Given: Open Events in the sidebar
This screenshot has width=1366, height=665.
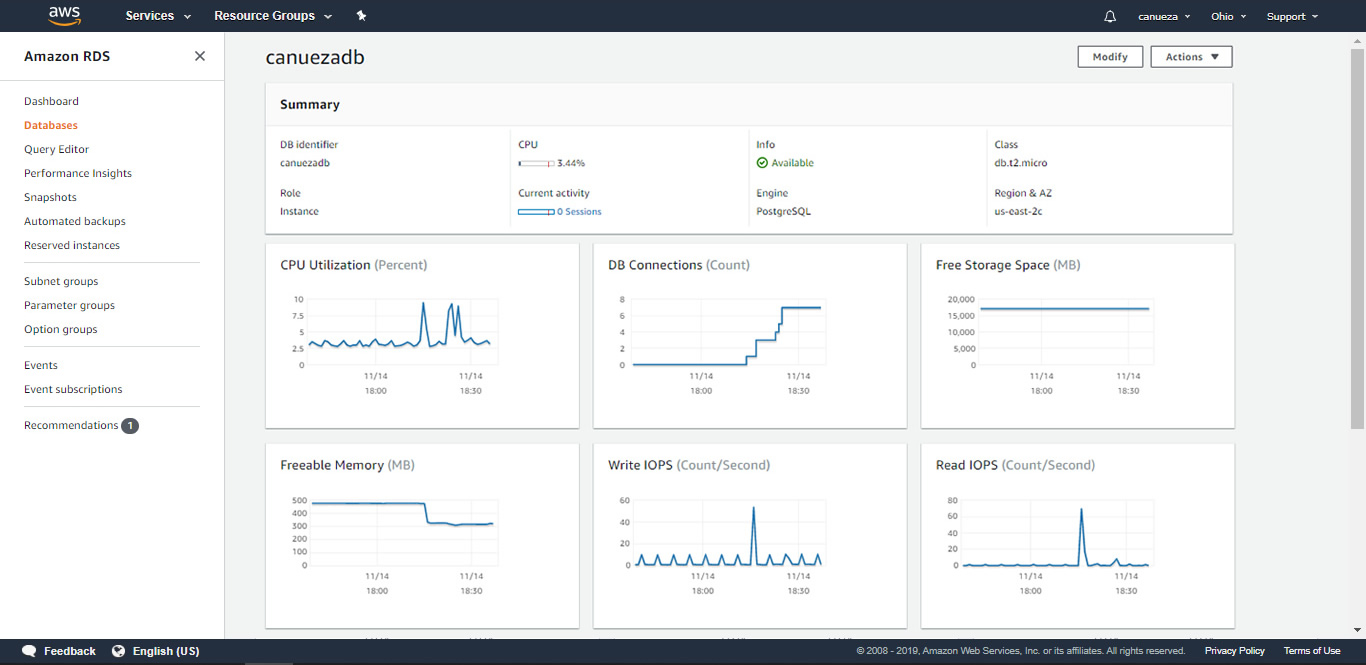Looking at the screenshot, I should [41, 365].
